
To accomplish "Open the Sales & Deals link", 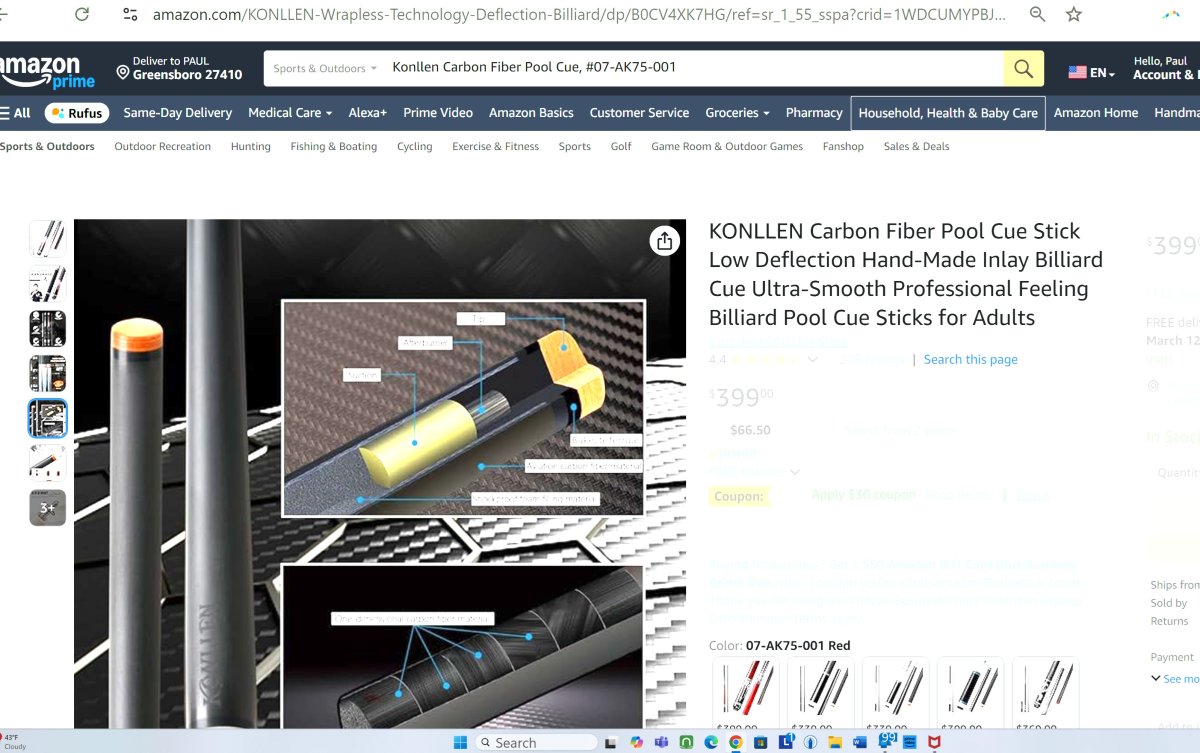I will click(x=916, y=147).
